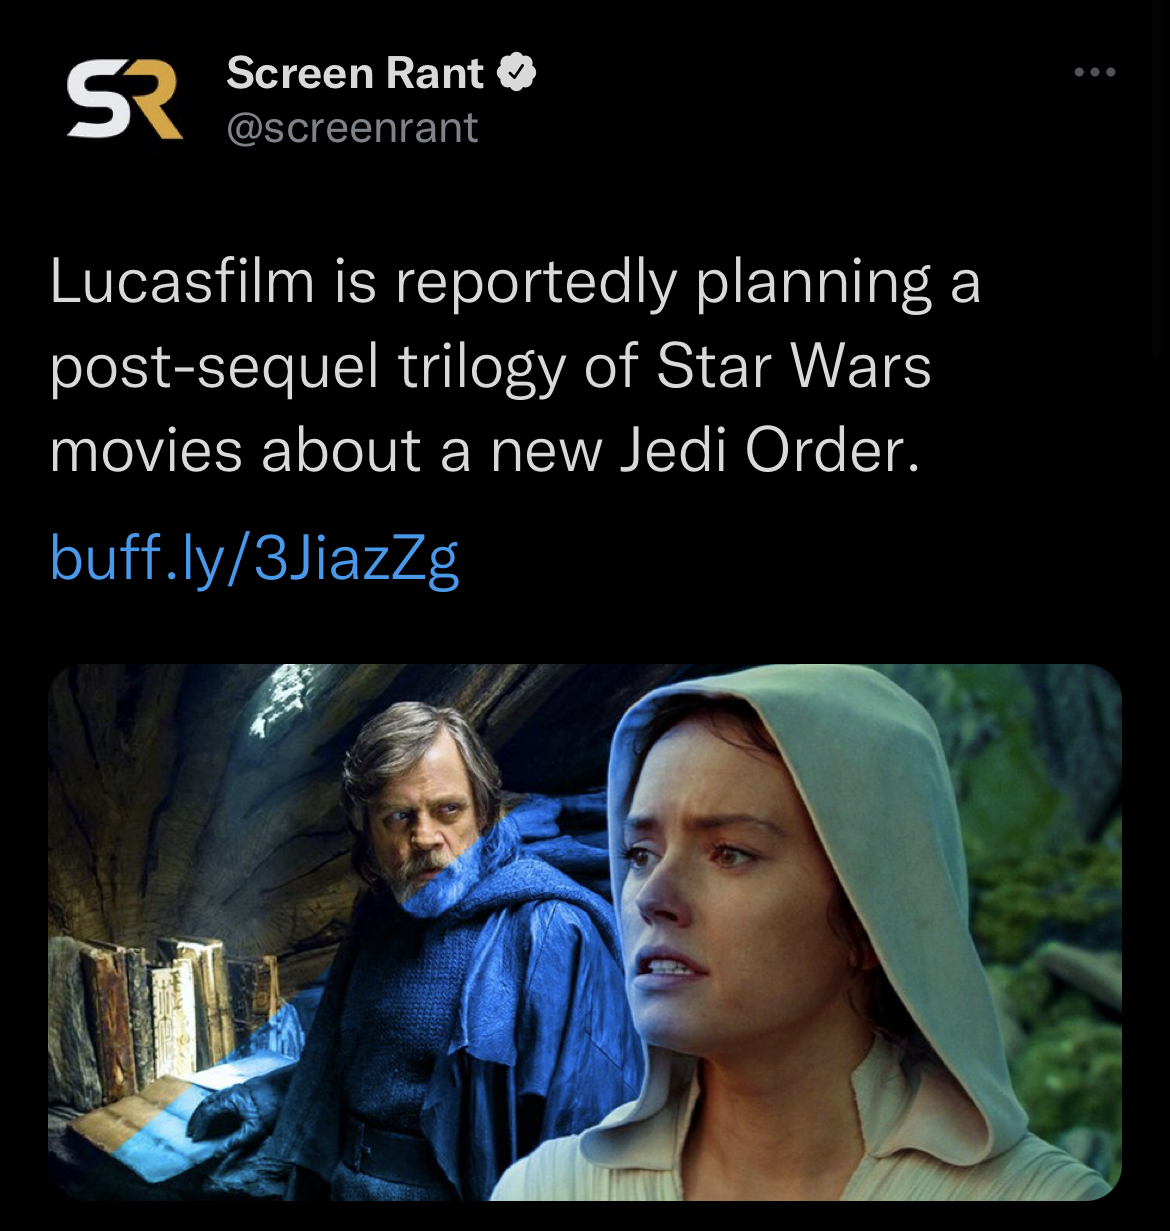The image size is (1170, 1231).
Task: Click the verified checkmark badge
Action: pos(516,73)
